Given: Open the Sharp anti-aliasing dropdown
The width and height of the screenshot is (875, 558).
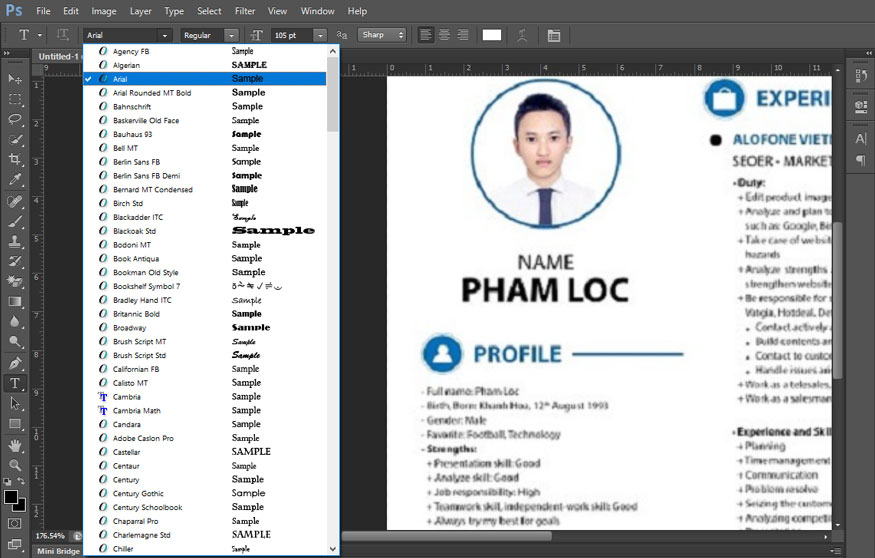Looking at the screenshot, I should point(382,35).
